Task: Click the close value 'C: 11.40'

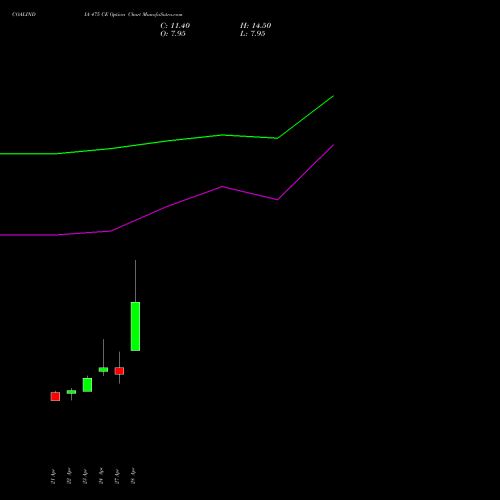Action: tap(175, 26)
